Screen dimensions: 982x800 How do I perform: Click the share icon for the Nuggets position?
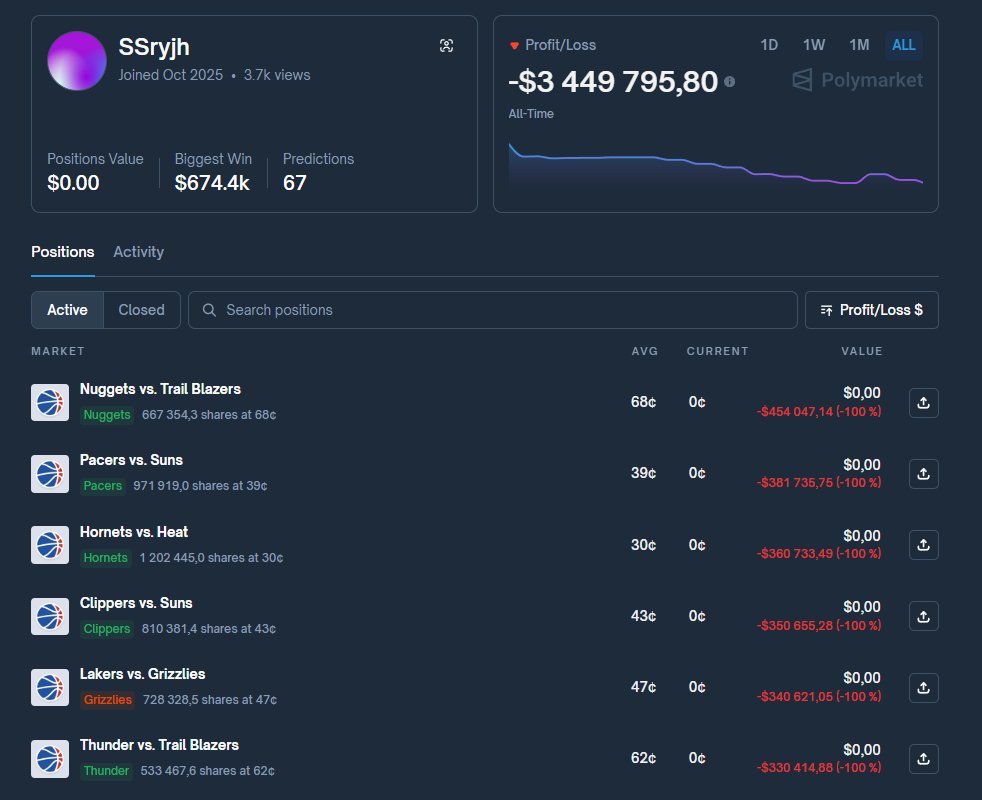pyautogui.click(x=923, y=402)
